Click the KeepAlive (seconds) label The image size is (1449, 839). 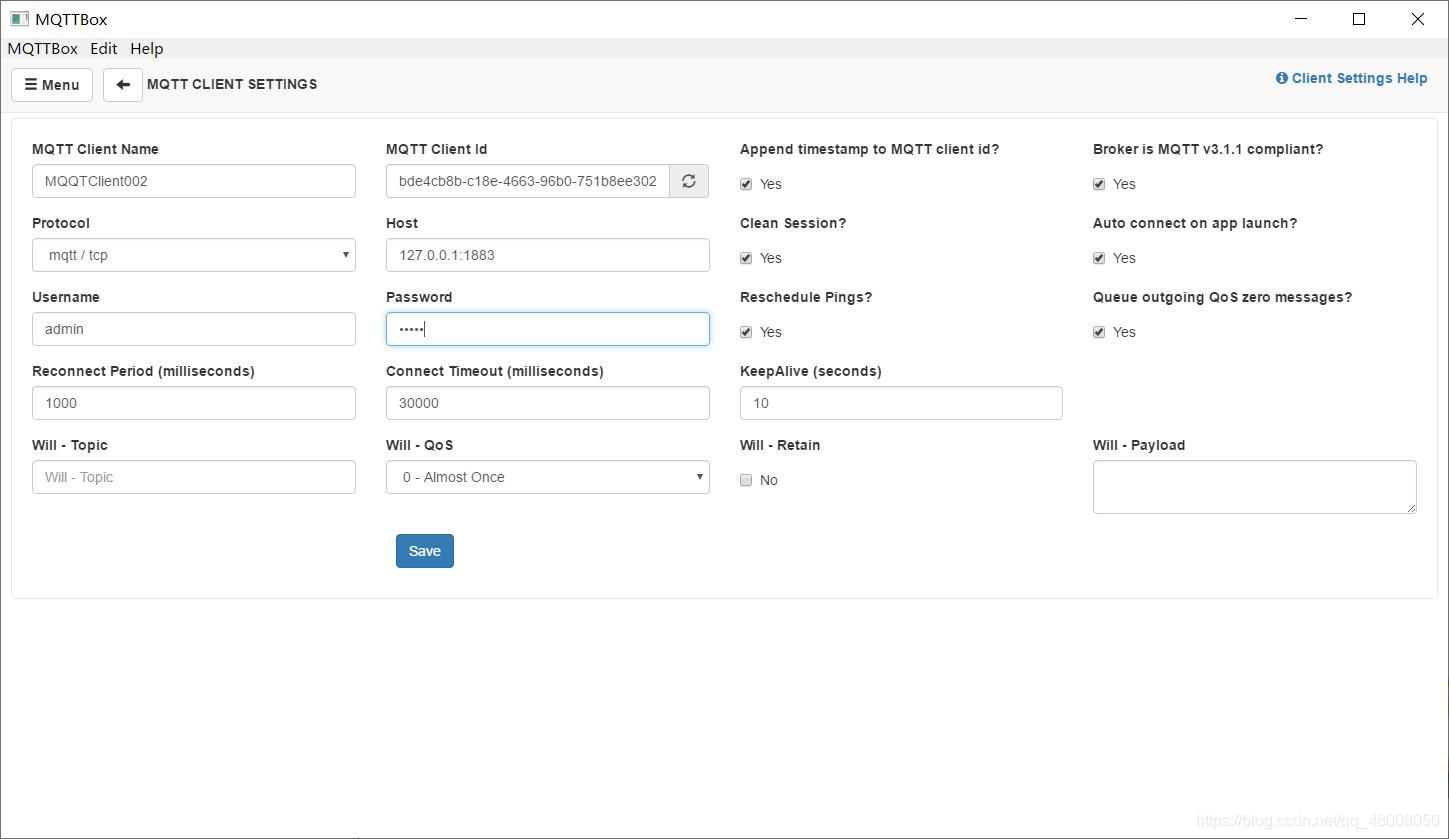[811, 371]
